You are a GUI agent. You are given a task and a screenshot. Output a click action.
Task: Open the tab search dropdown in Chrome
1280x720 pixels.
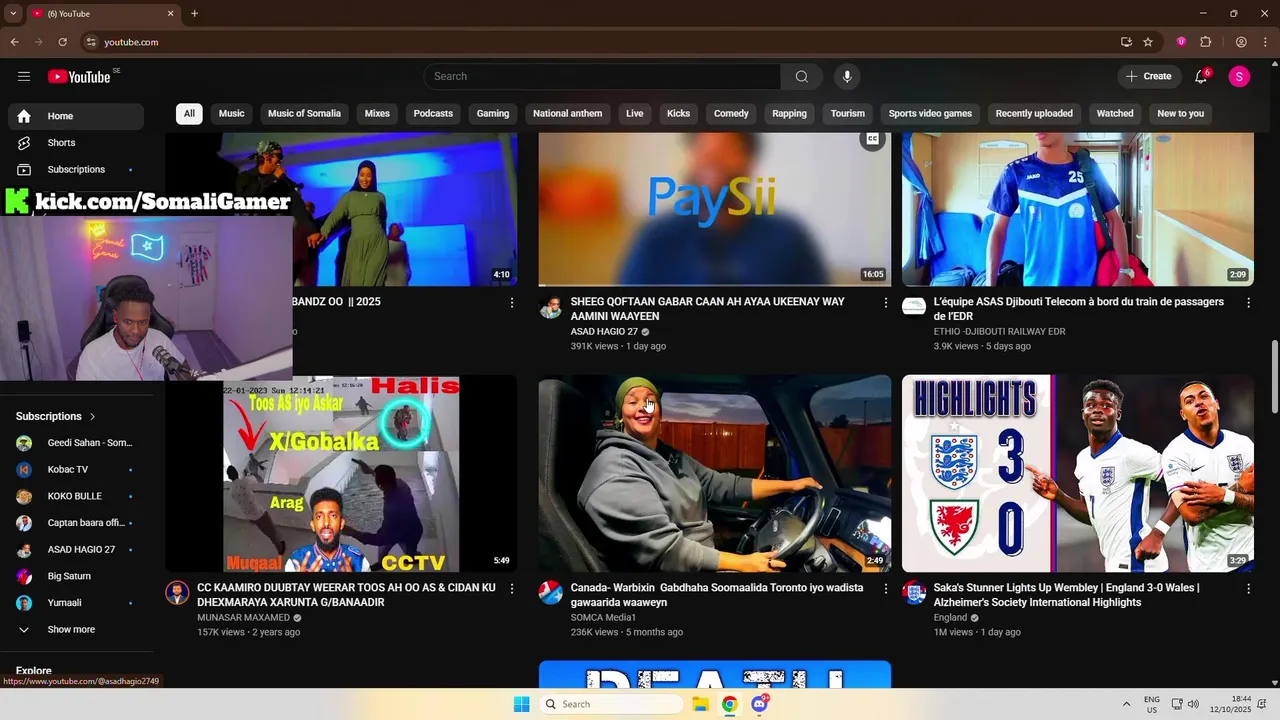(x=13, y=14)
